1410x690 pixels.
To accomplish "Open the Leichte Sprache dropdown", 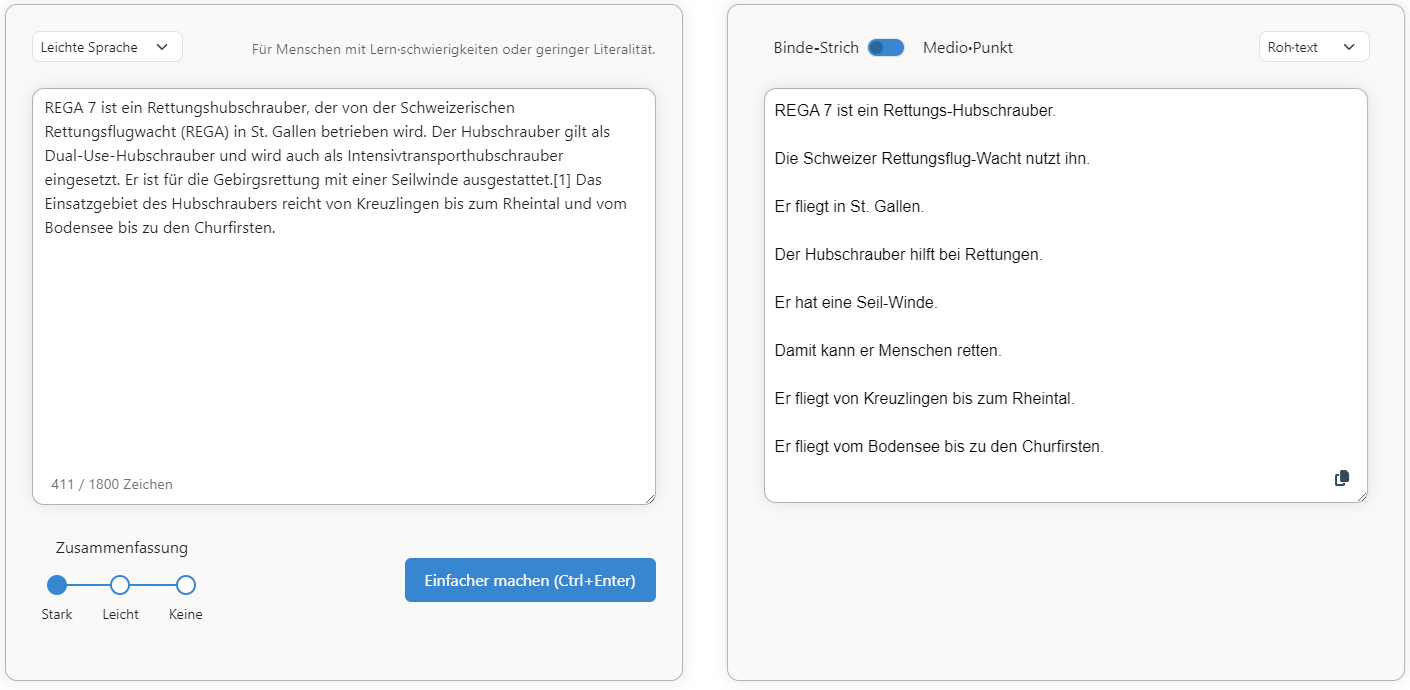I will pos(107,47).
